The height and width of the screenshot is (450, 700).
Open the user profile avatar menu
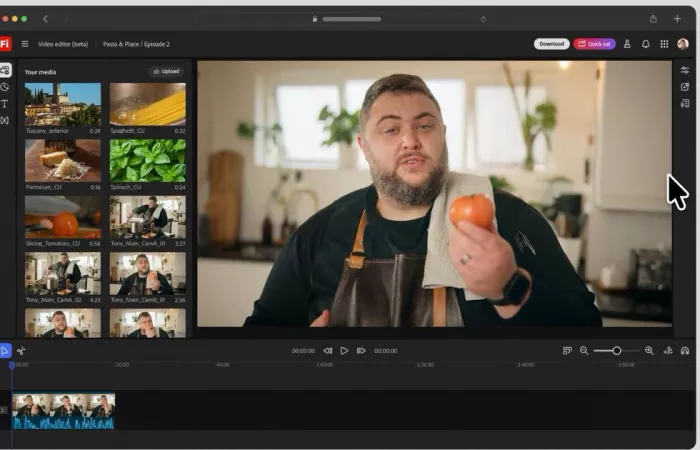point(683,44)
